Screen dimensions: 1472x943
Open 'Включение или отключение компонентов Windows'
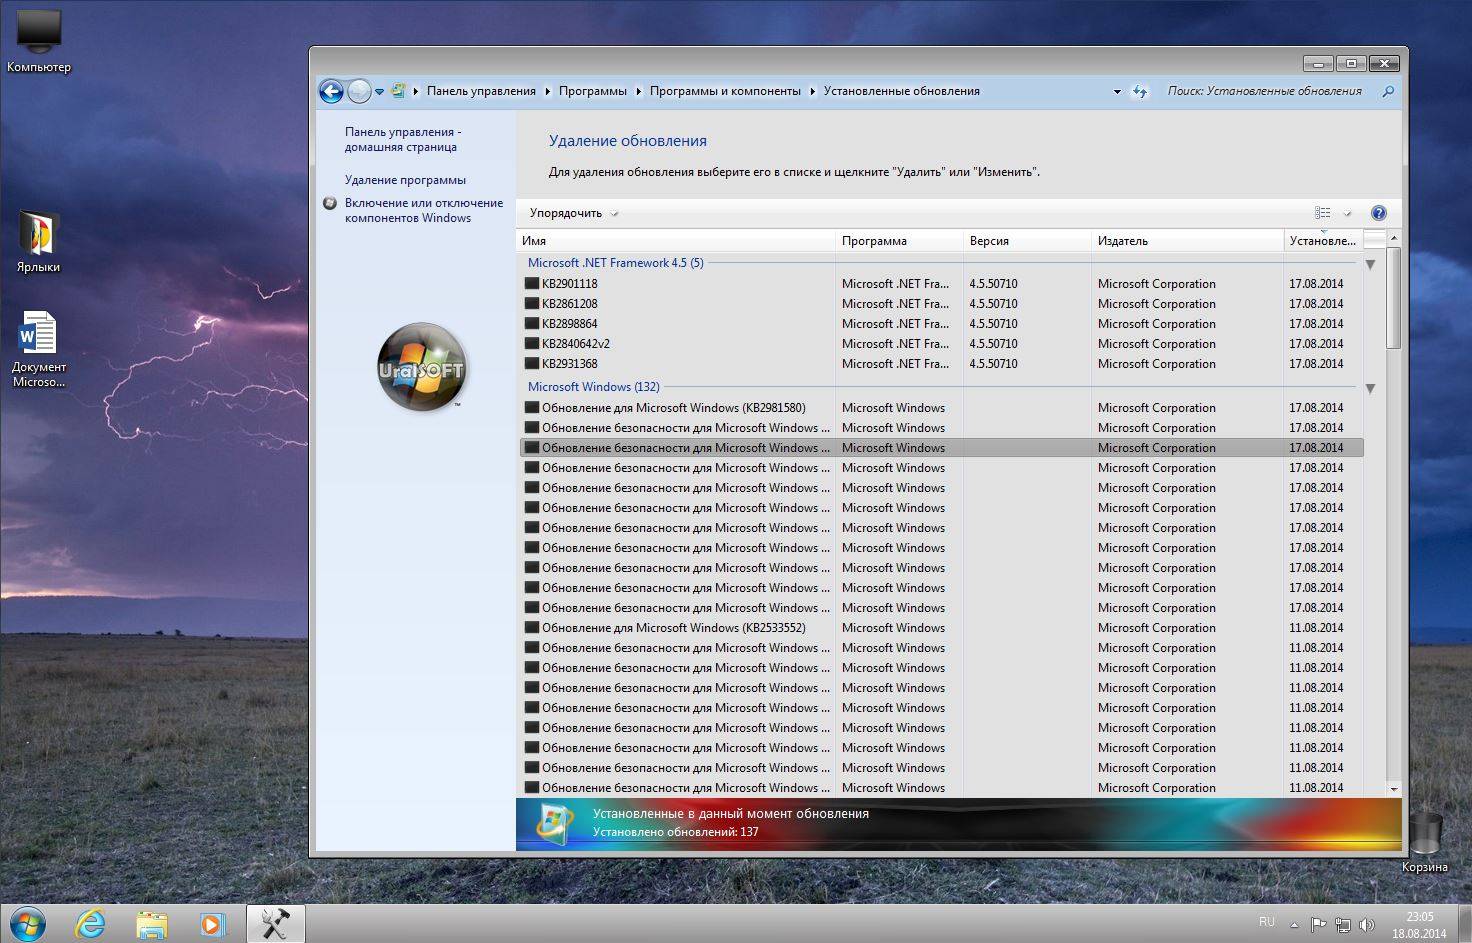tap(424, 210)
